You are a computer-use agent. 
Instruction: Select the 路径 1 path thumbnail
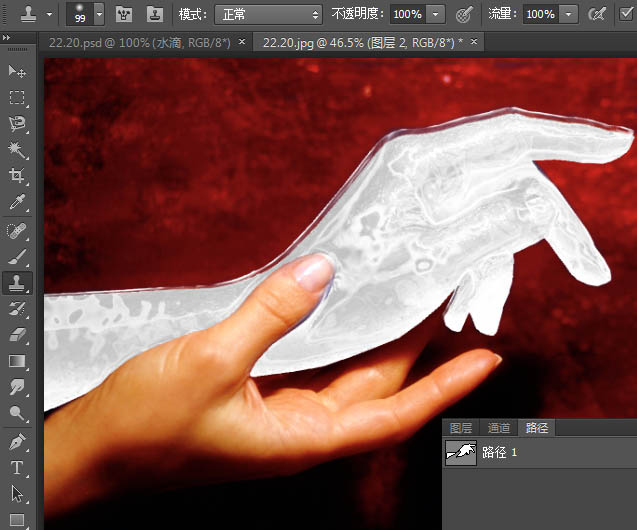click(x=461, y=453)
